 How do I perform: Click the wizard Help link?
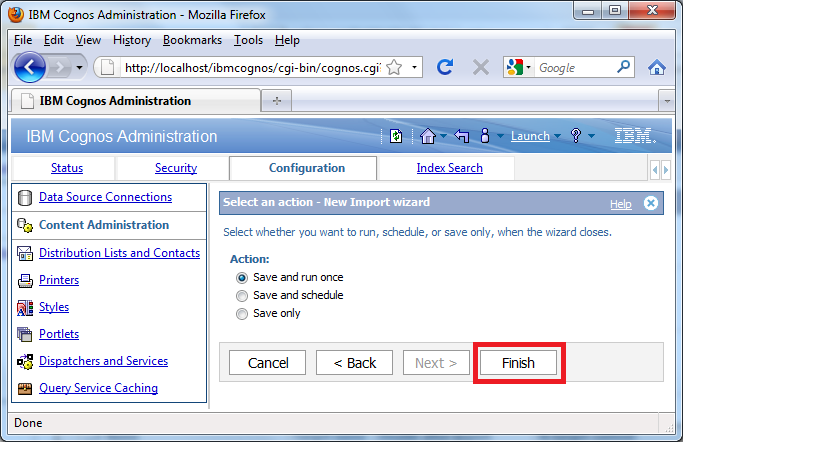621,204
